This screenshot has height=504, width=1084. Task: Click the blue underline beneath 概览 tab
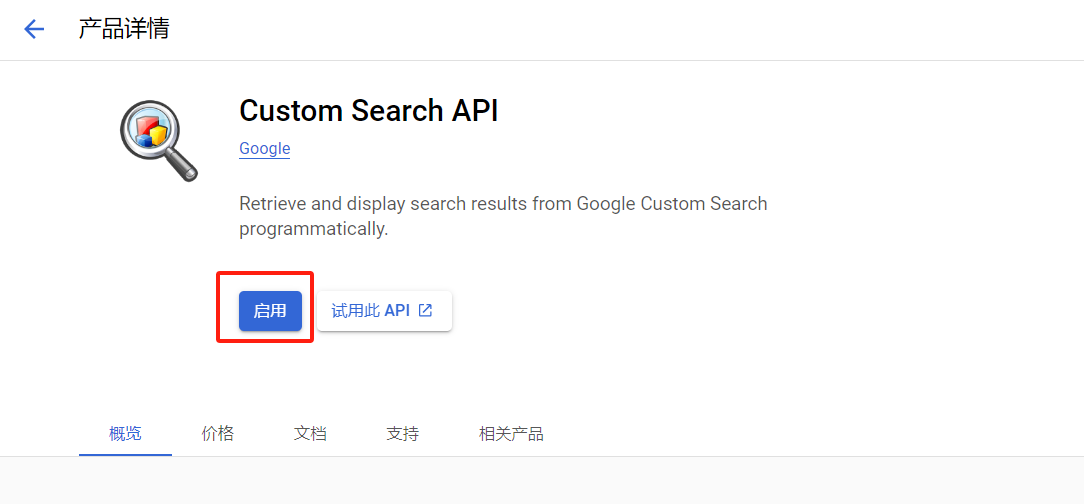[125, 455]
